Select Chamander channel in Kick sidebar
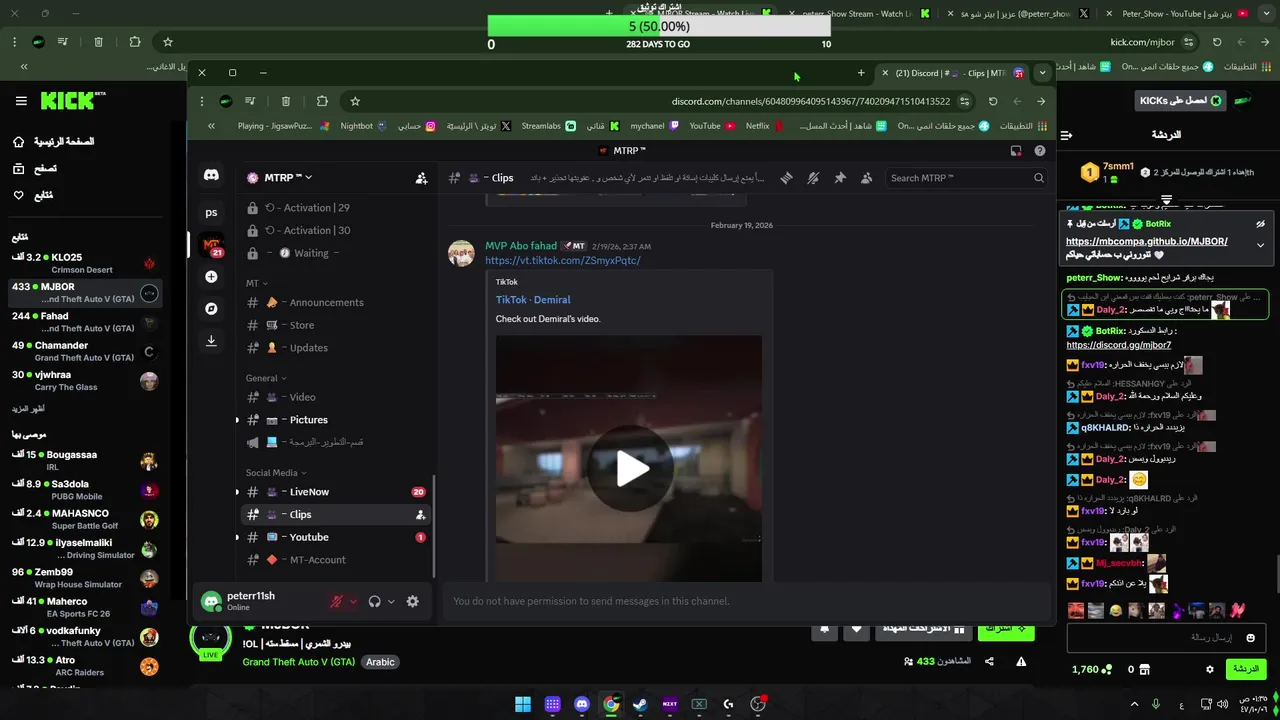The width and height of the screenshot is (1280, 720). click(x=84, y=351)
